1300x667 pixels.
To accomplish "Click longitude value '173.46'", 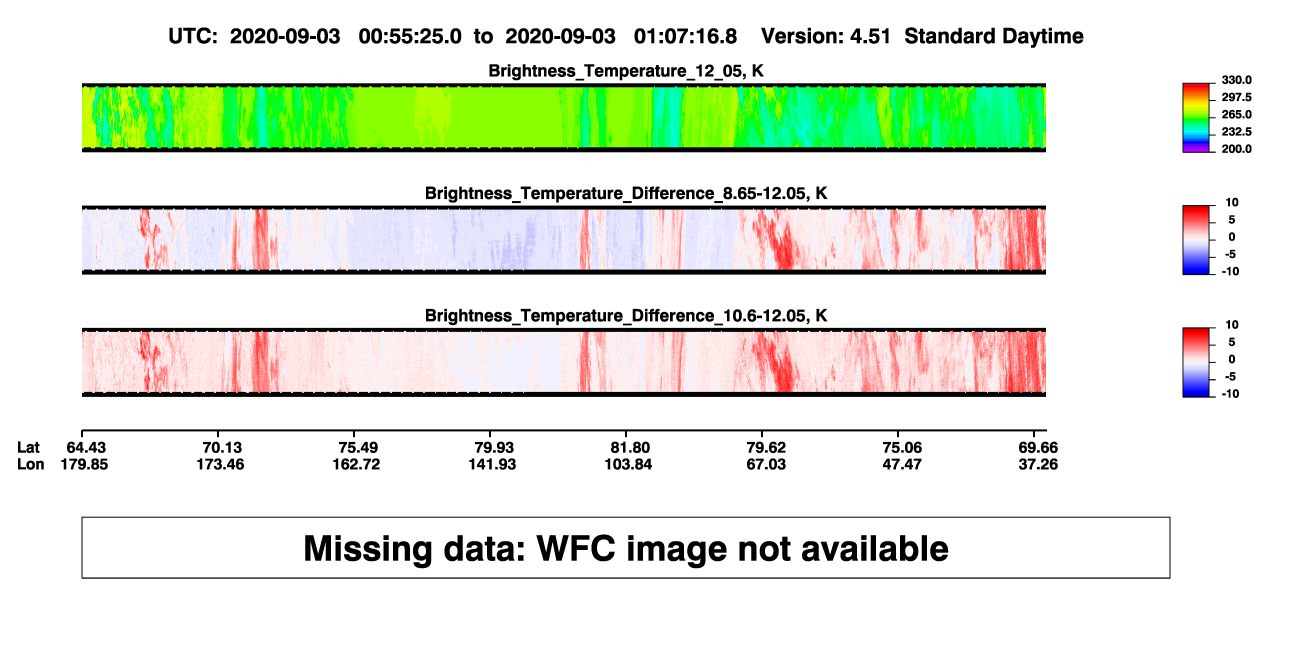I will click(222, 465).
